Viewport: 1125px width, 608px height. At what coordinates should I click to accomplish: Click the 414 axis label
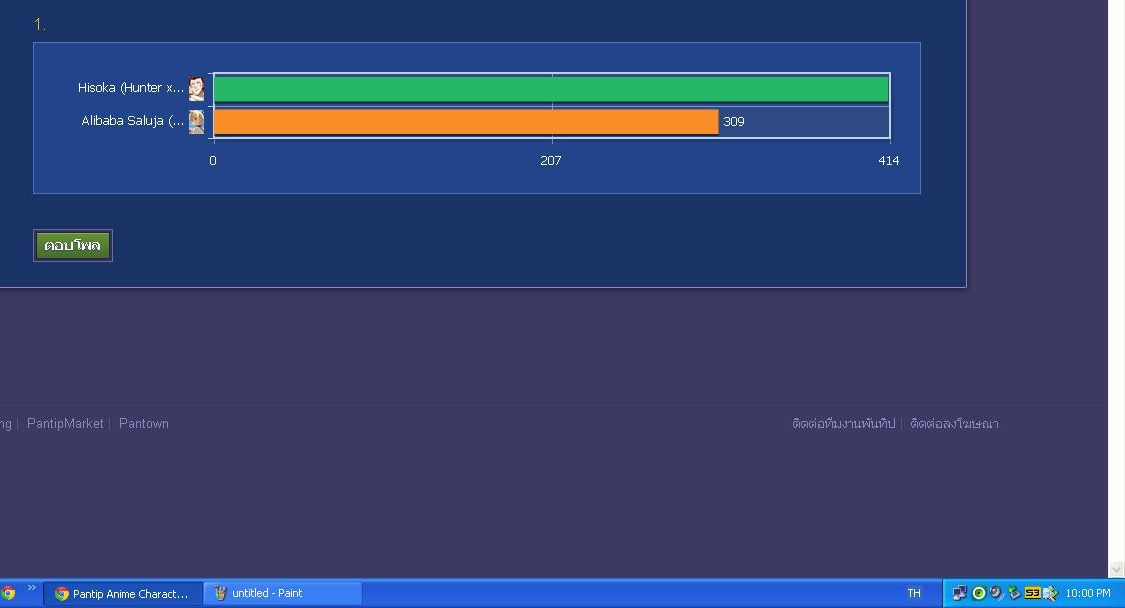point(888,161)
